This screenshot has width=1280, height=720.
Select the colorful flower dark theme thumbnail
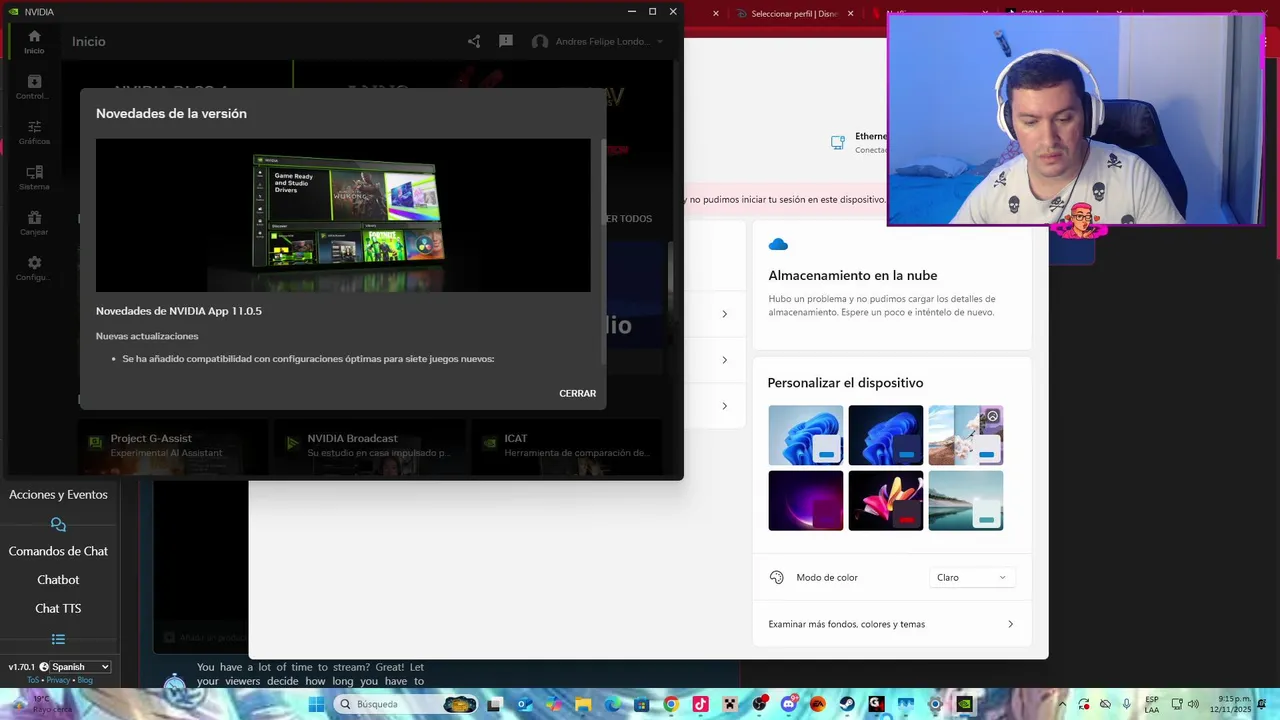tap(886, 500)
